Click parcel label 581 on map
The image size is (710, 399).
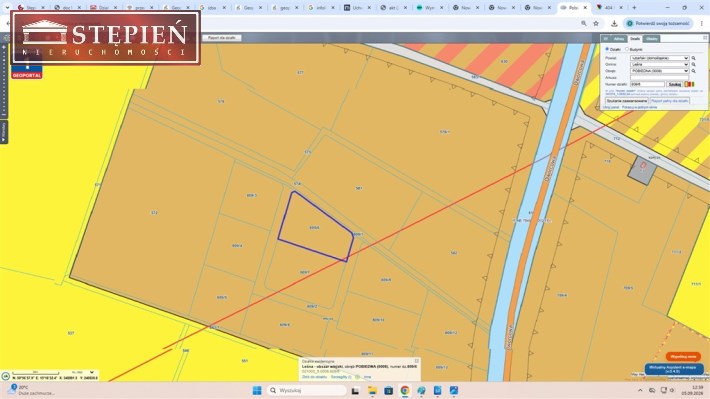click(359, 188)
